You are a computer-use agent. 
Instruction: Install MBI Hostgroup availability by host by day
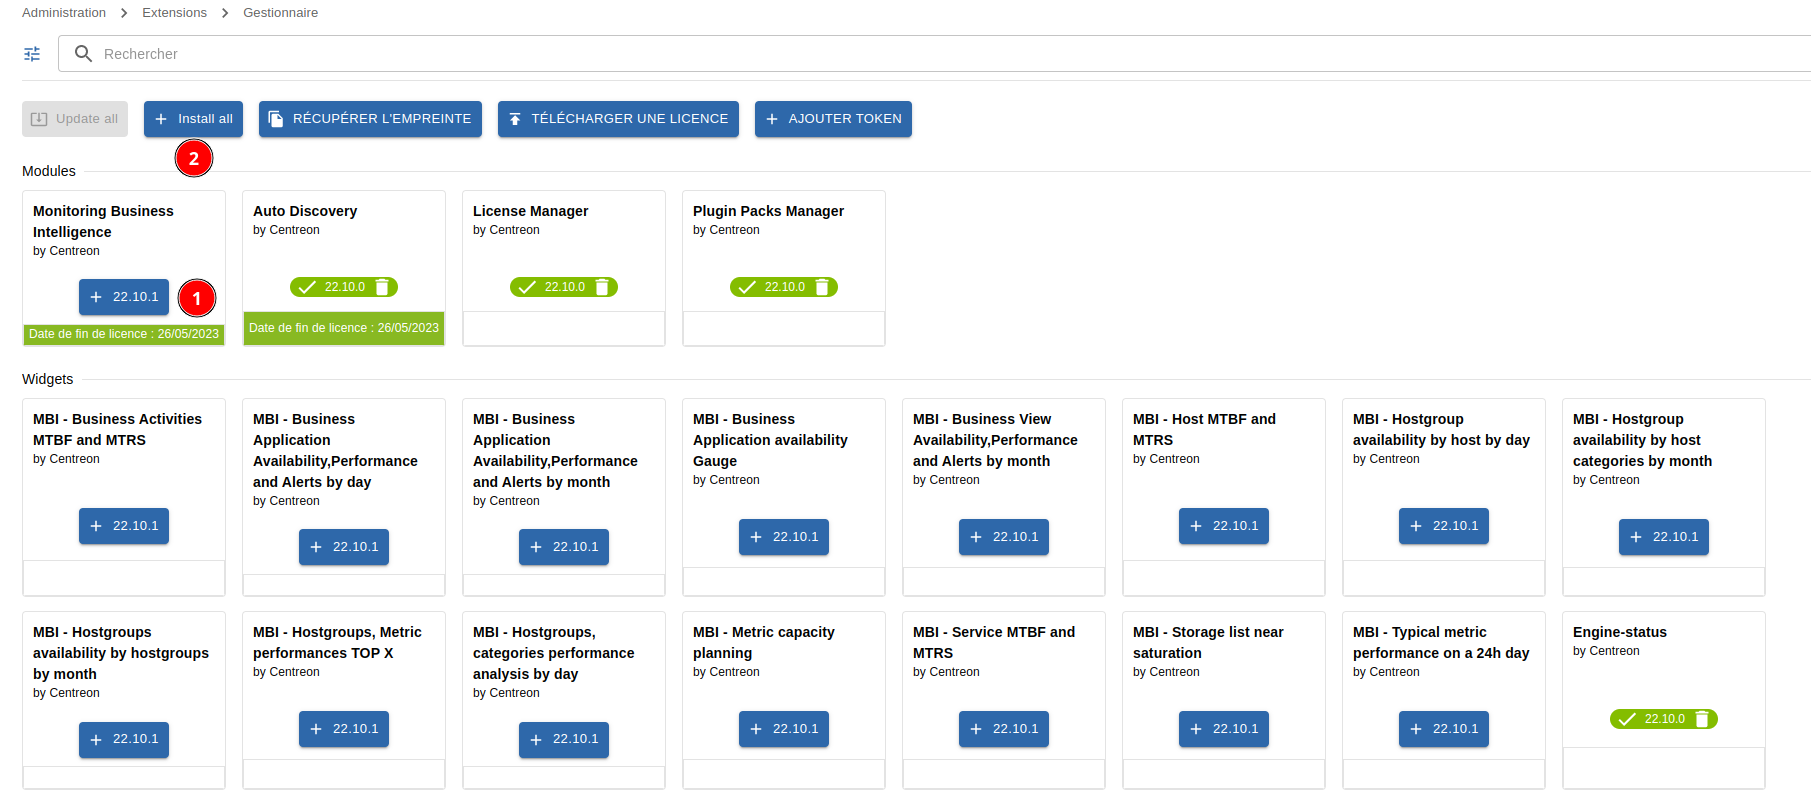(1444, 526)
